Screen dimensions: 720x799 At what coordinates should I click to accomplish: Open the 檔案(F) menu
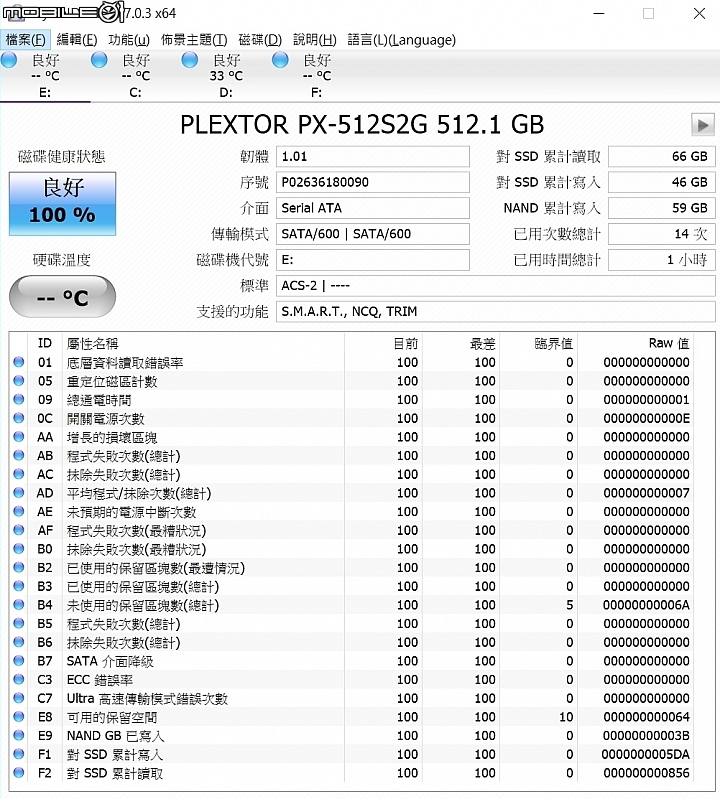click(25, 39)
